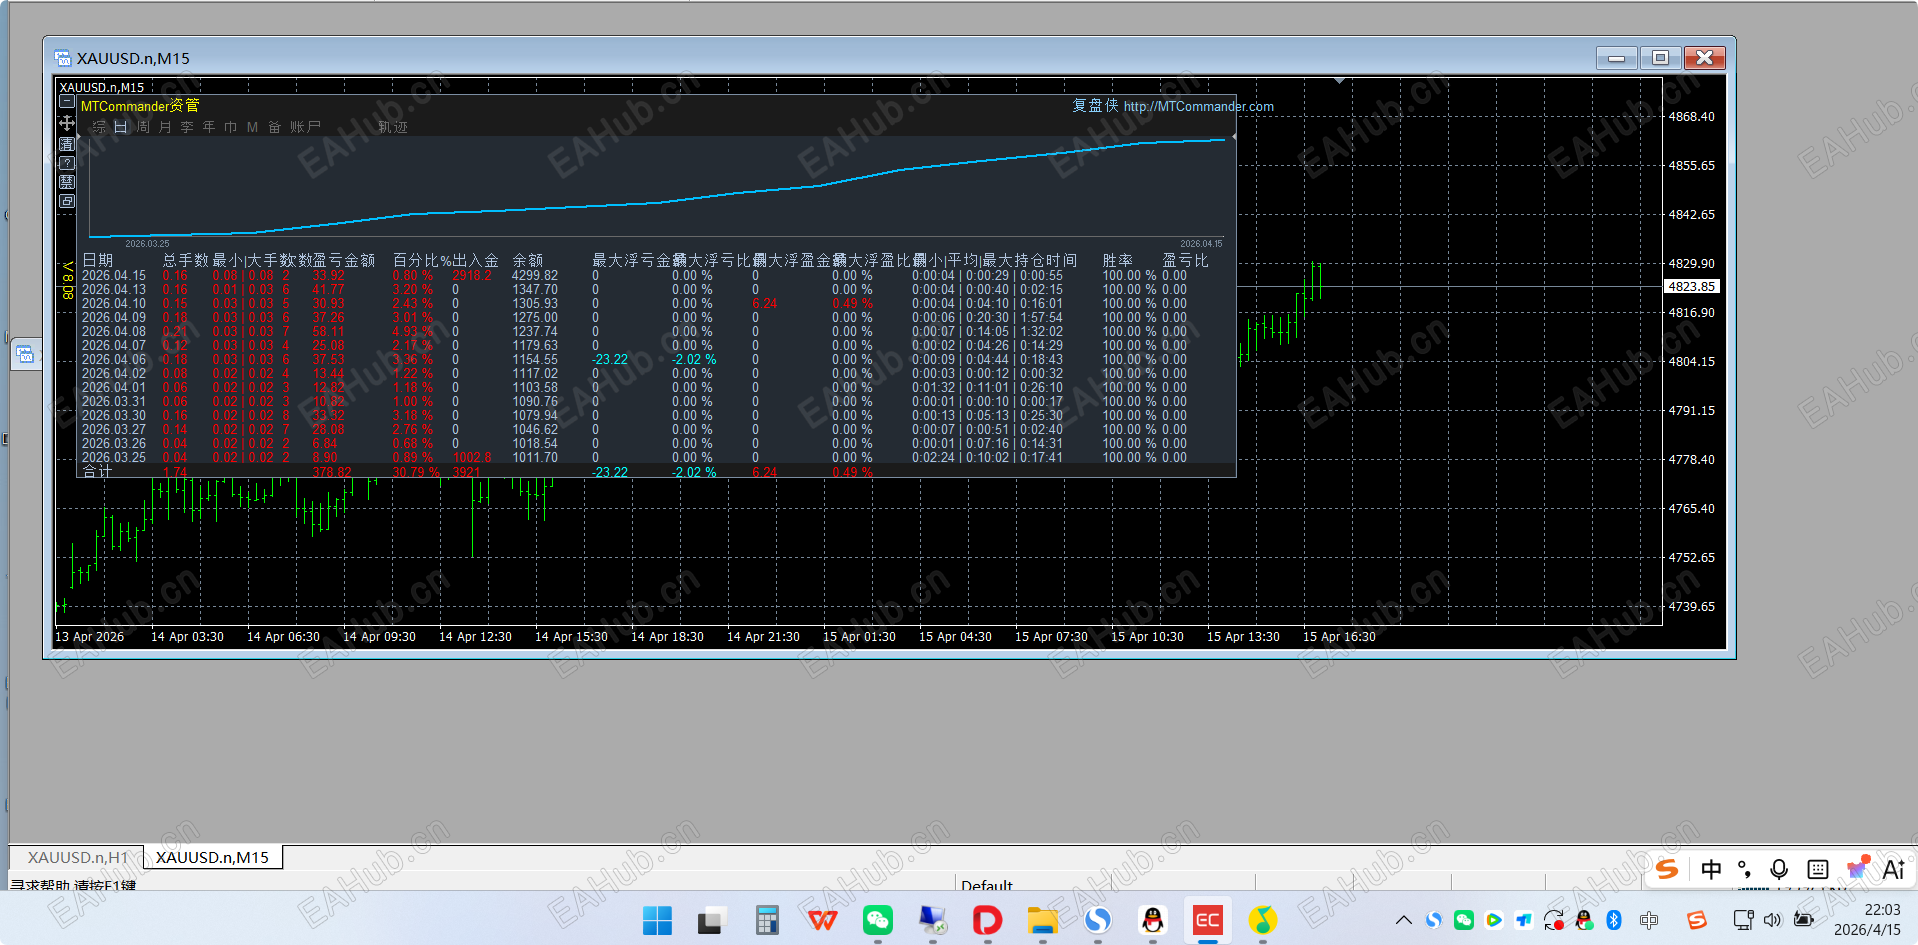Switch to the 综 summary tab
Image resolution: width=1918 pixels, height=945 pixels.
(99, 127)
